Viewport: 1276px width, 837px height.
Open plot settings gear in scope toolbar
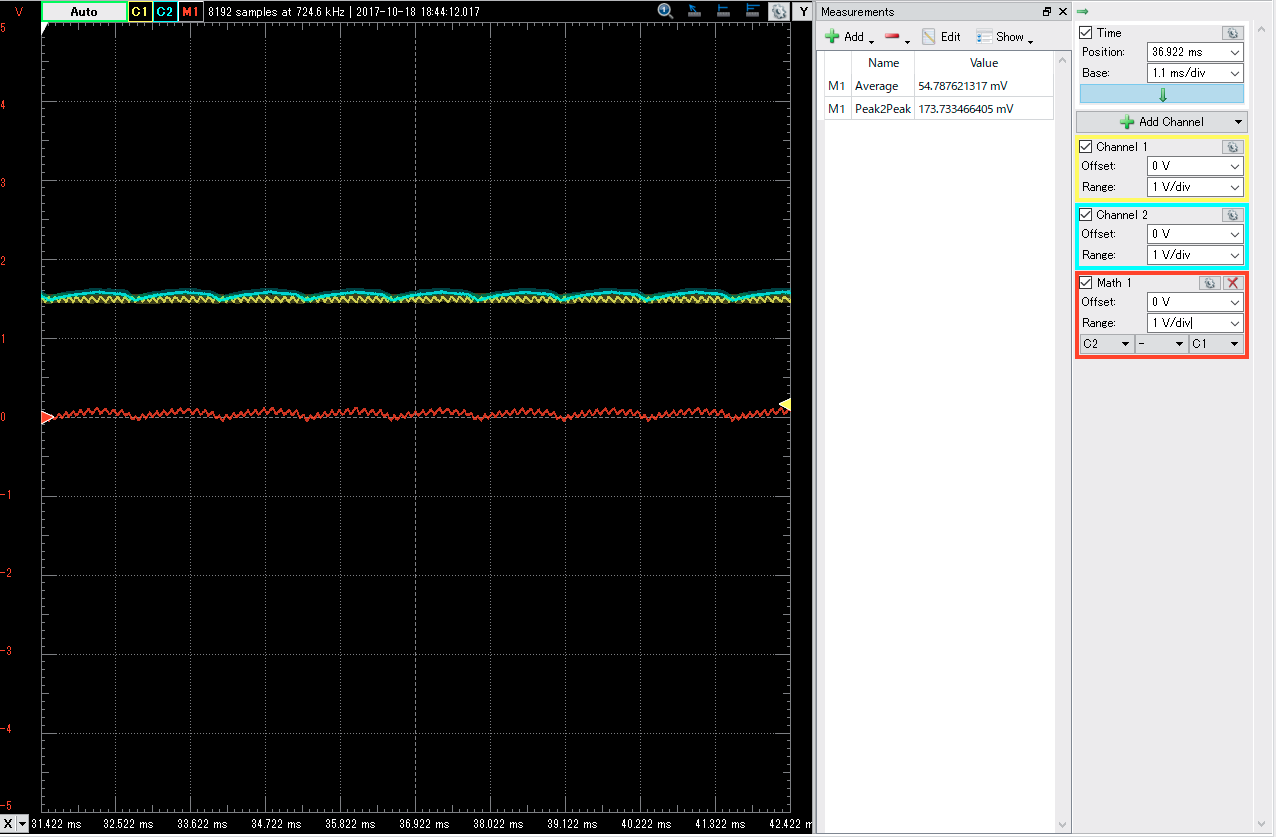778,11
